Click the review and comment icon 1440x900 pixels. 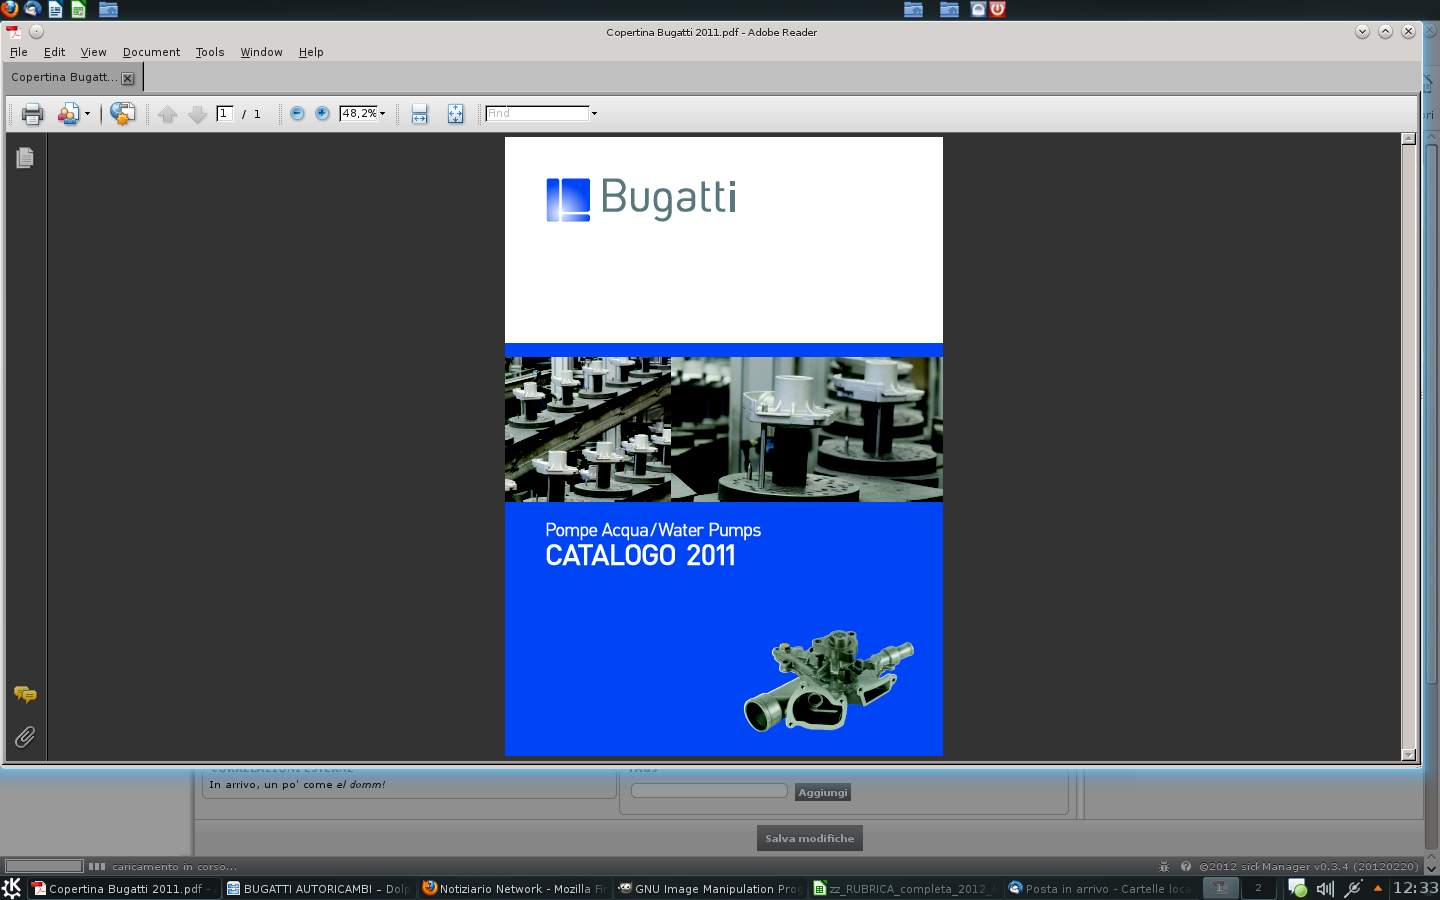123,114
